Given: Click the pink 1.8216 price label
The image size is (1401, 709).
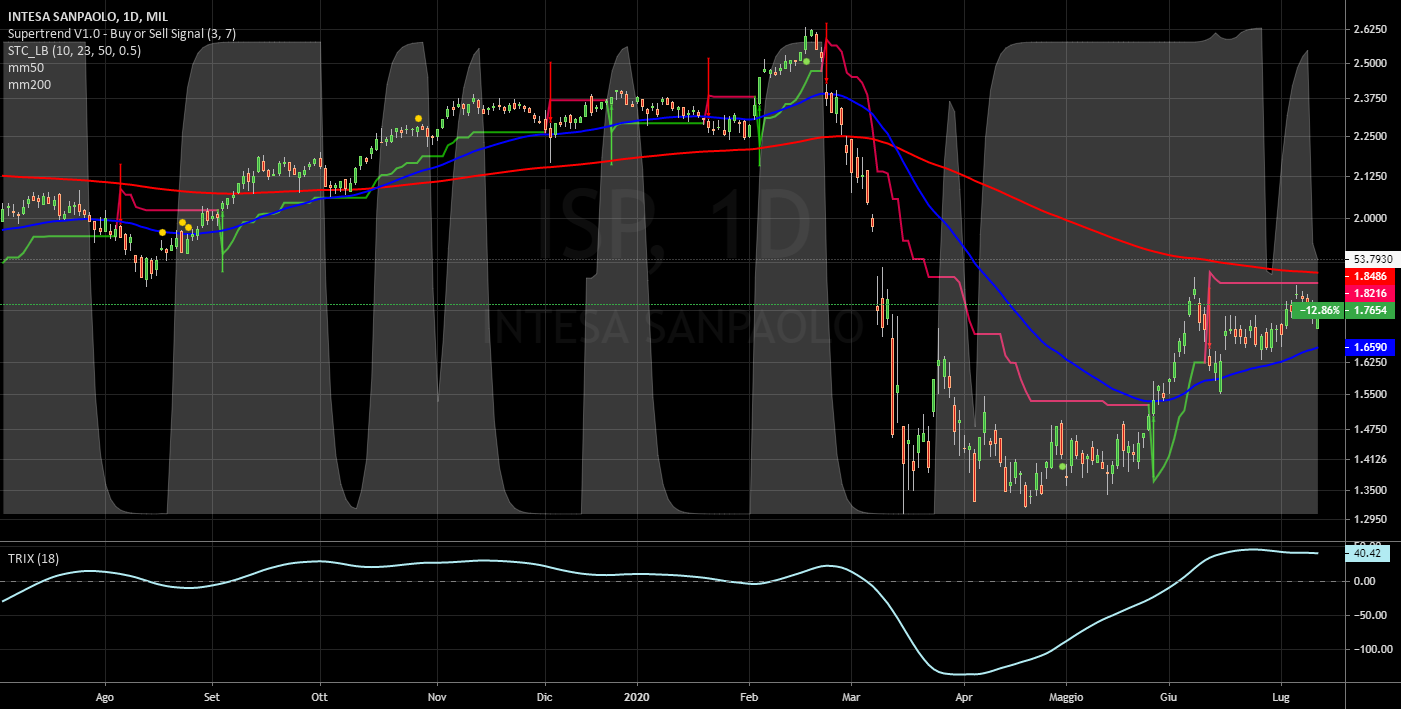Looking at the screenshot, I should 1369,293.
